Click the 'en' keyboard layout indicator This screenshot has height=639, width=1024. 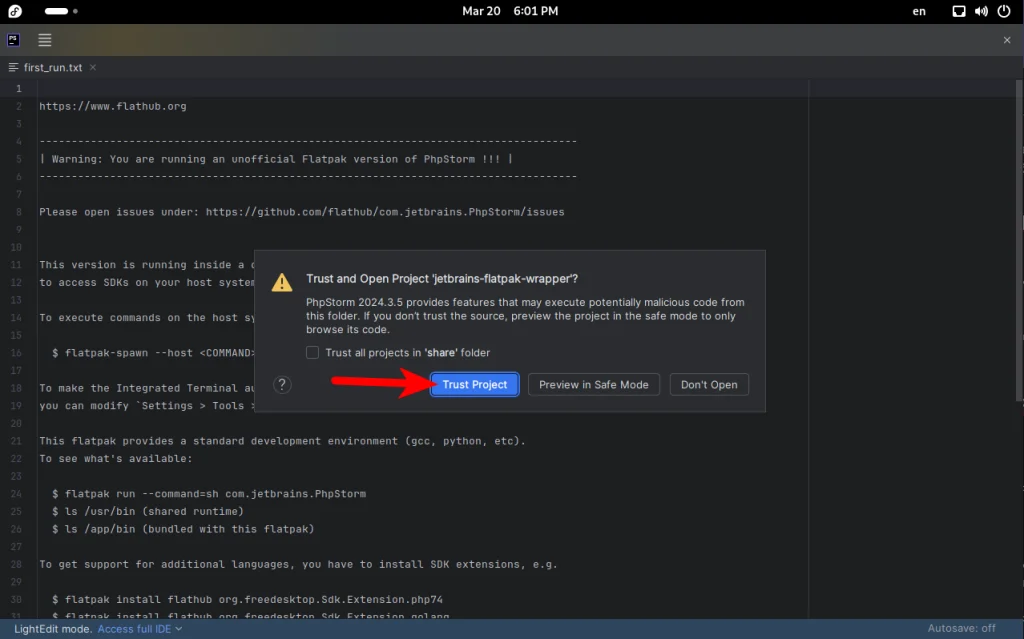click(918, 11)
